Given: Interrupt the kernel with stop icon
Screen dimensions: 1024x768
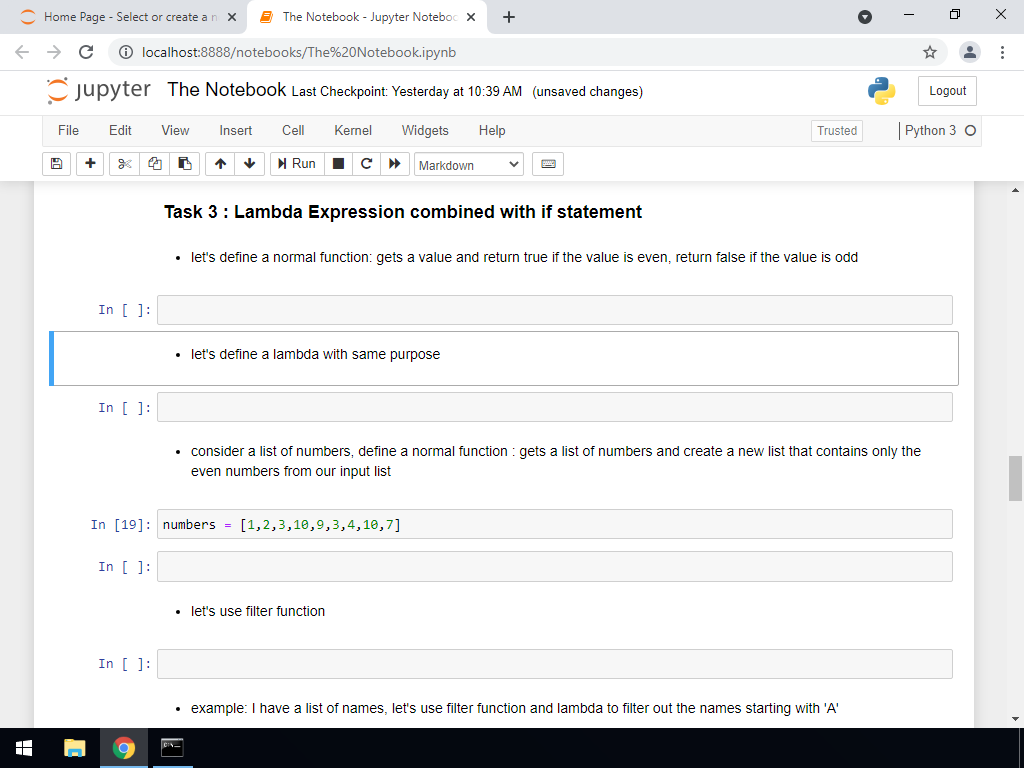Looking at the screenshot, I should click(338, 164).
